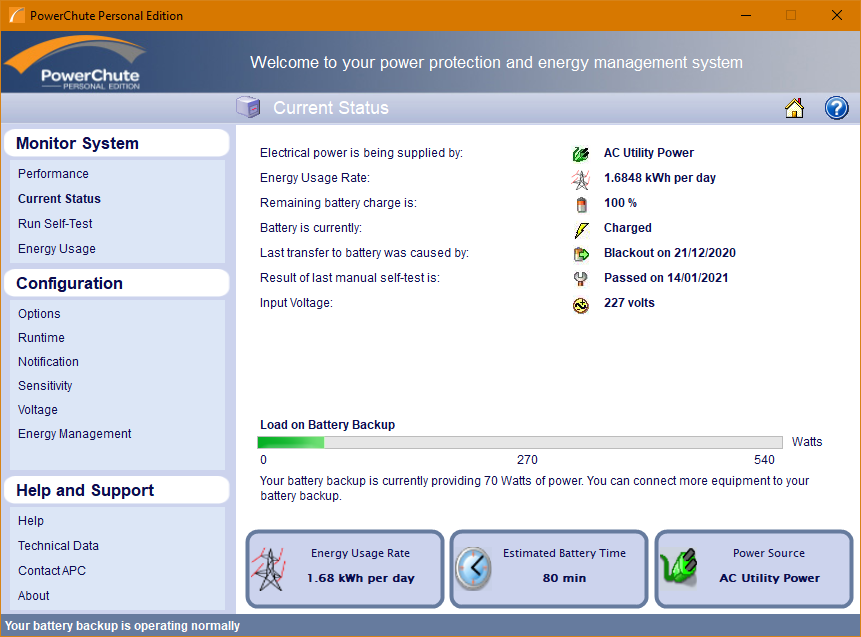Open the Energy Usage page
This screenshot has height=637, width=861.
coord(57,249)
